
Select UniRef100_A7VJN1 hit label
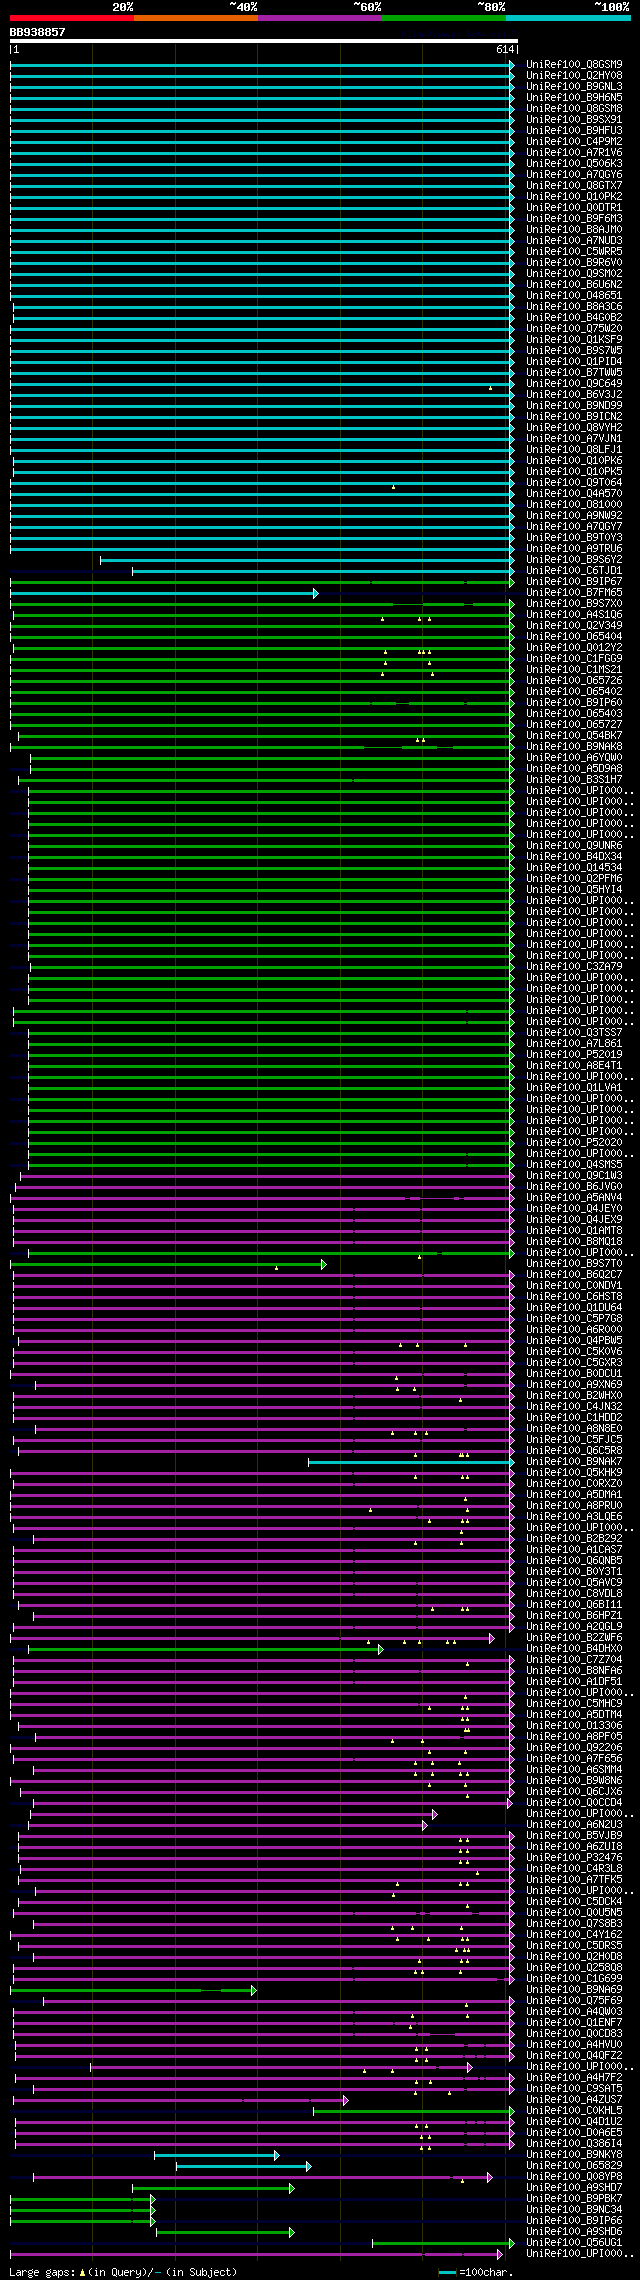click(x=574, y=439)
